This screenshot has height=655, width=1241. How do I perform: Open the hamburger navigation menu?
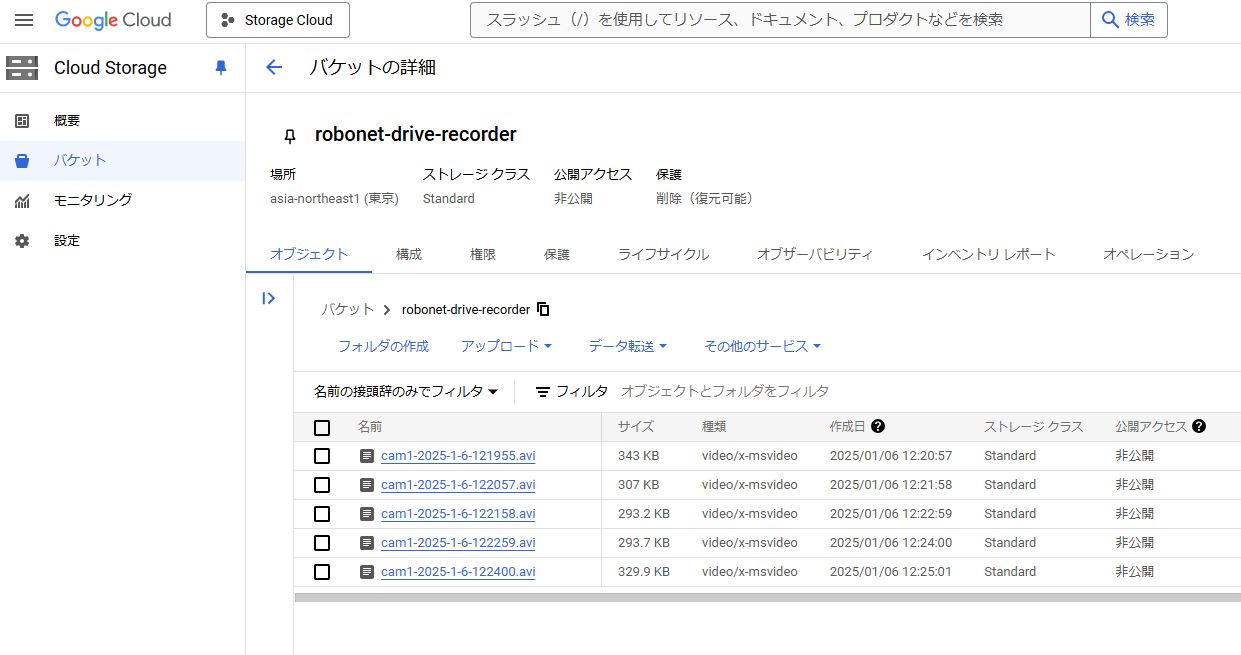click(24, 20)
